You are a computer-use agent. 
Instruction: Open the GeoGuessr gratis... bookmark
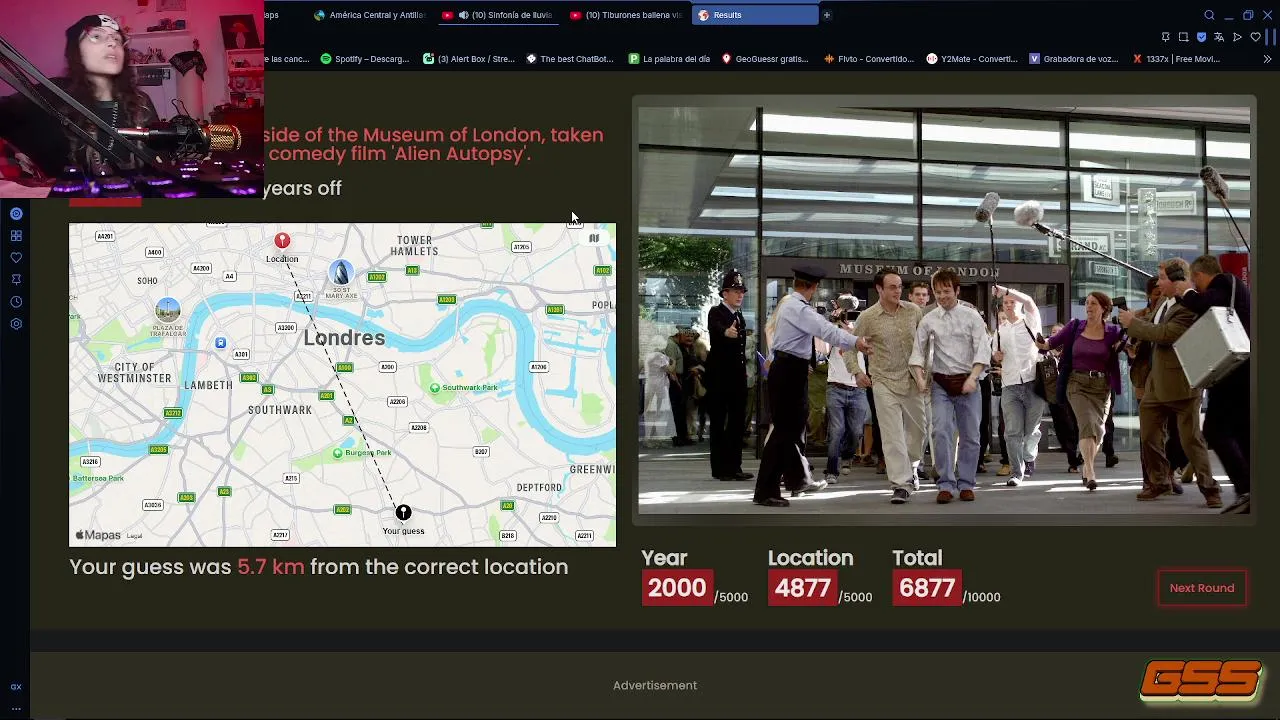764,59
